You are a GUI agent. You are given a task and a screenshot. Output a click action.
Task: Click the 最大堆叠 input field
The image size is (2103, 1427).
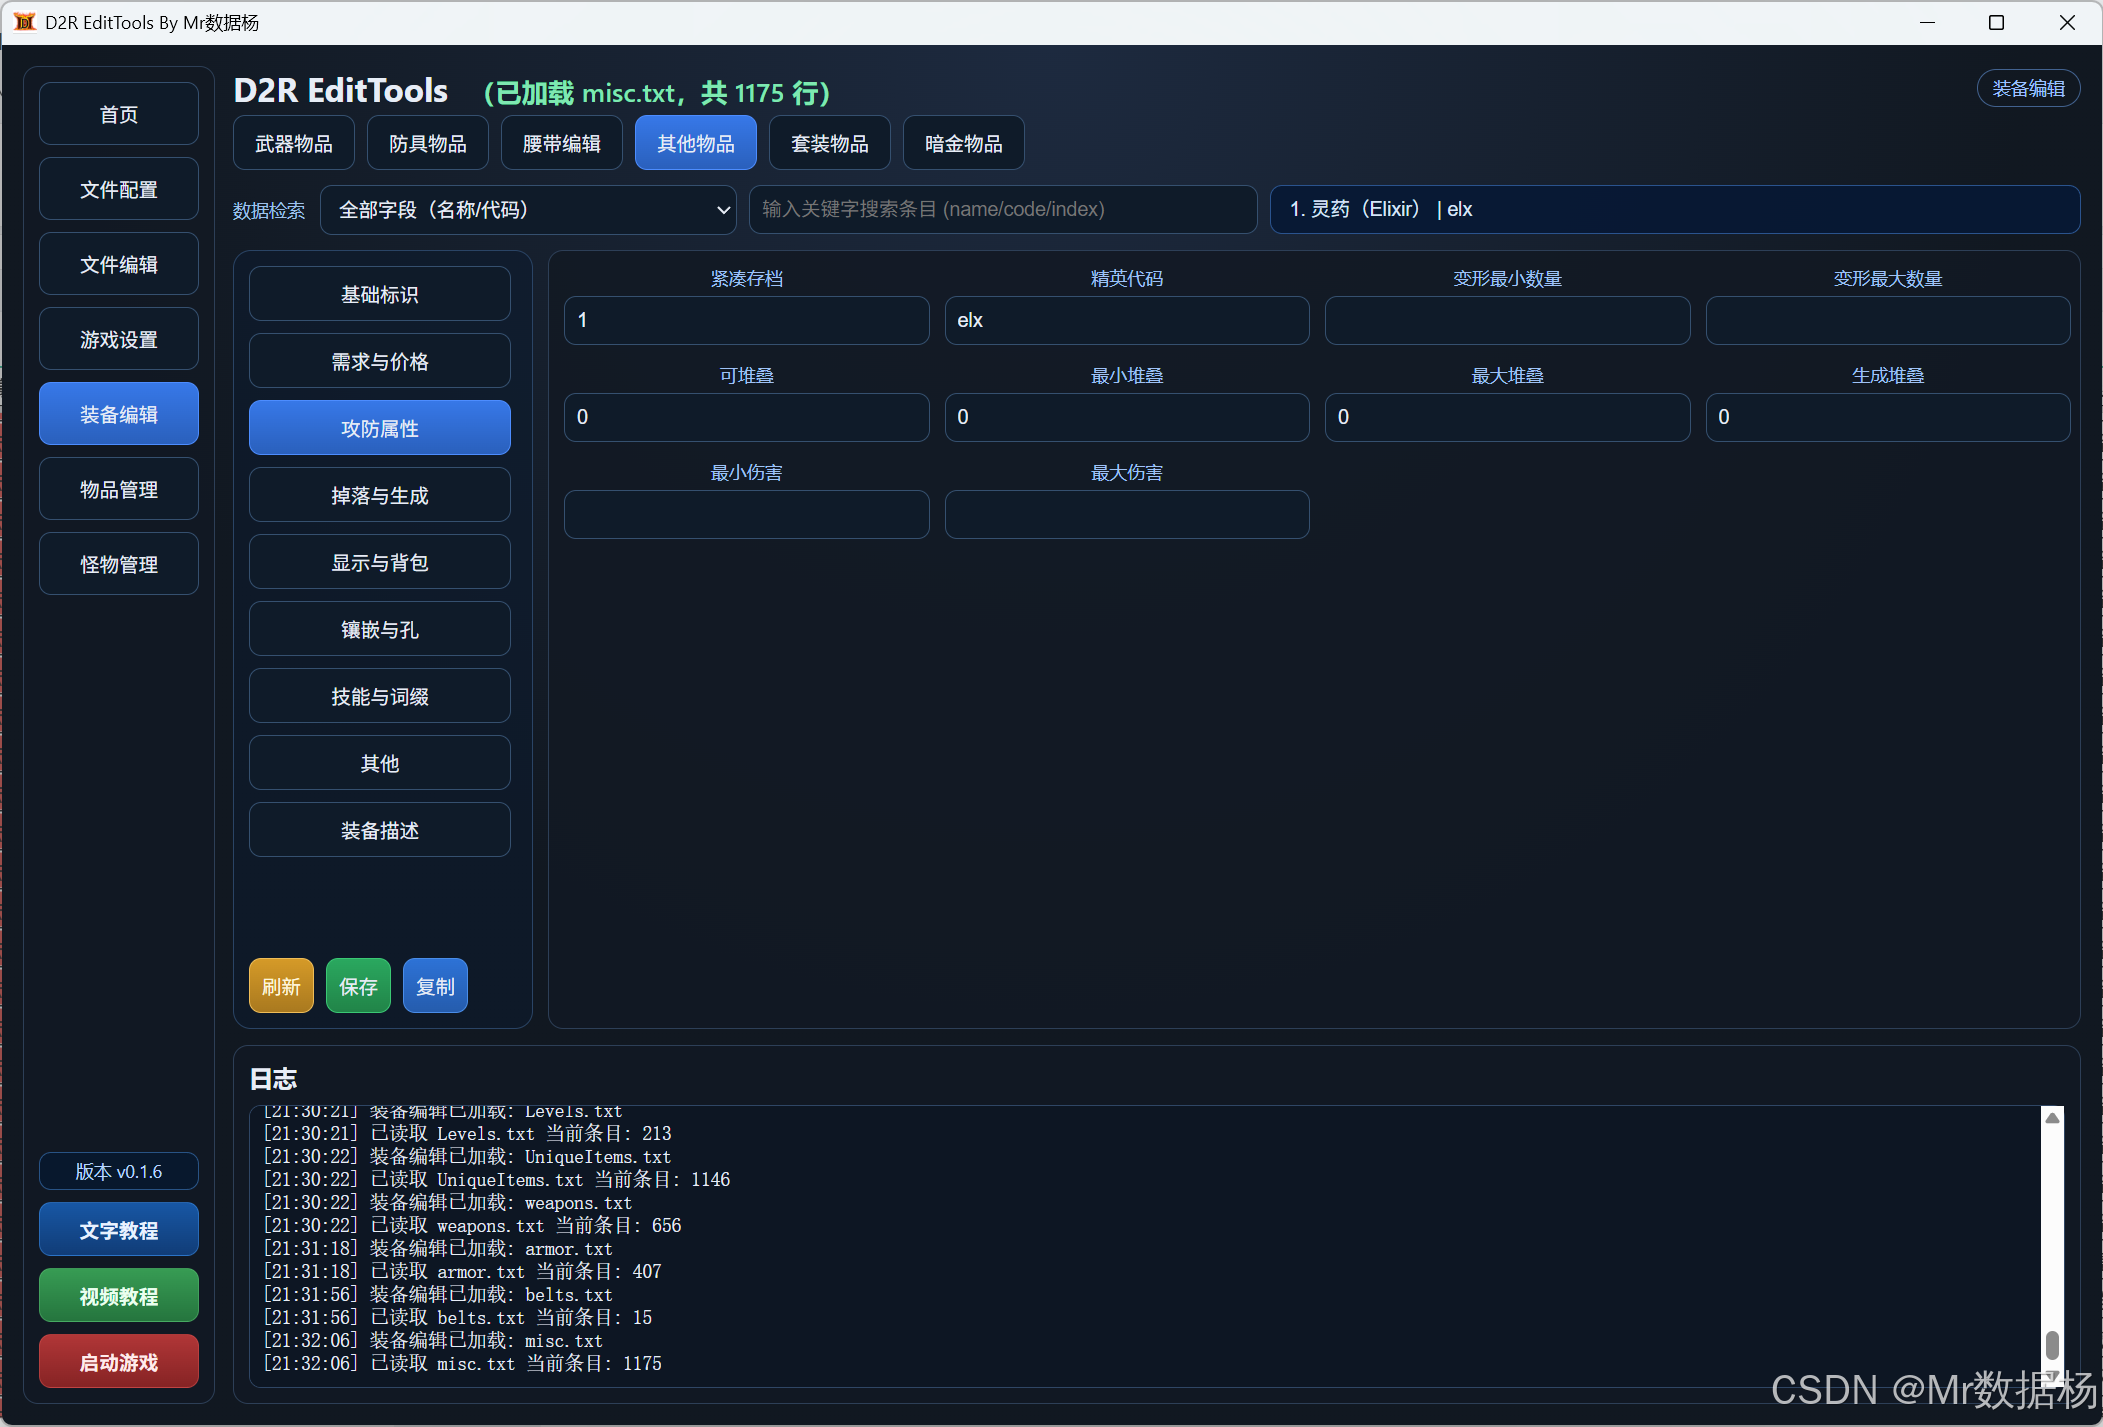[x=1506, y=418]
